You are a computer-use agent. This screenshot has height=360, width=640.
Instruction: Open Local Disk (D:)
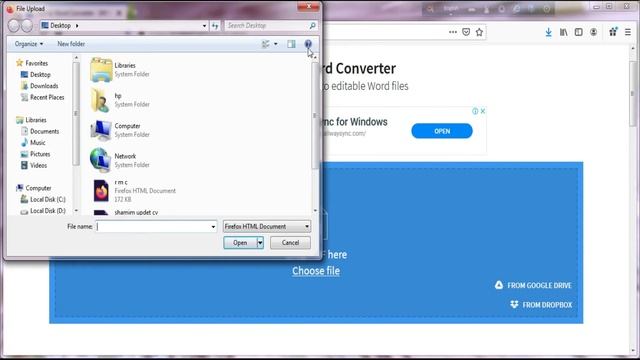point(43,211)
